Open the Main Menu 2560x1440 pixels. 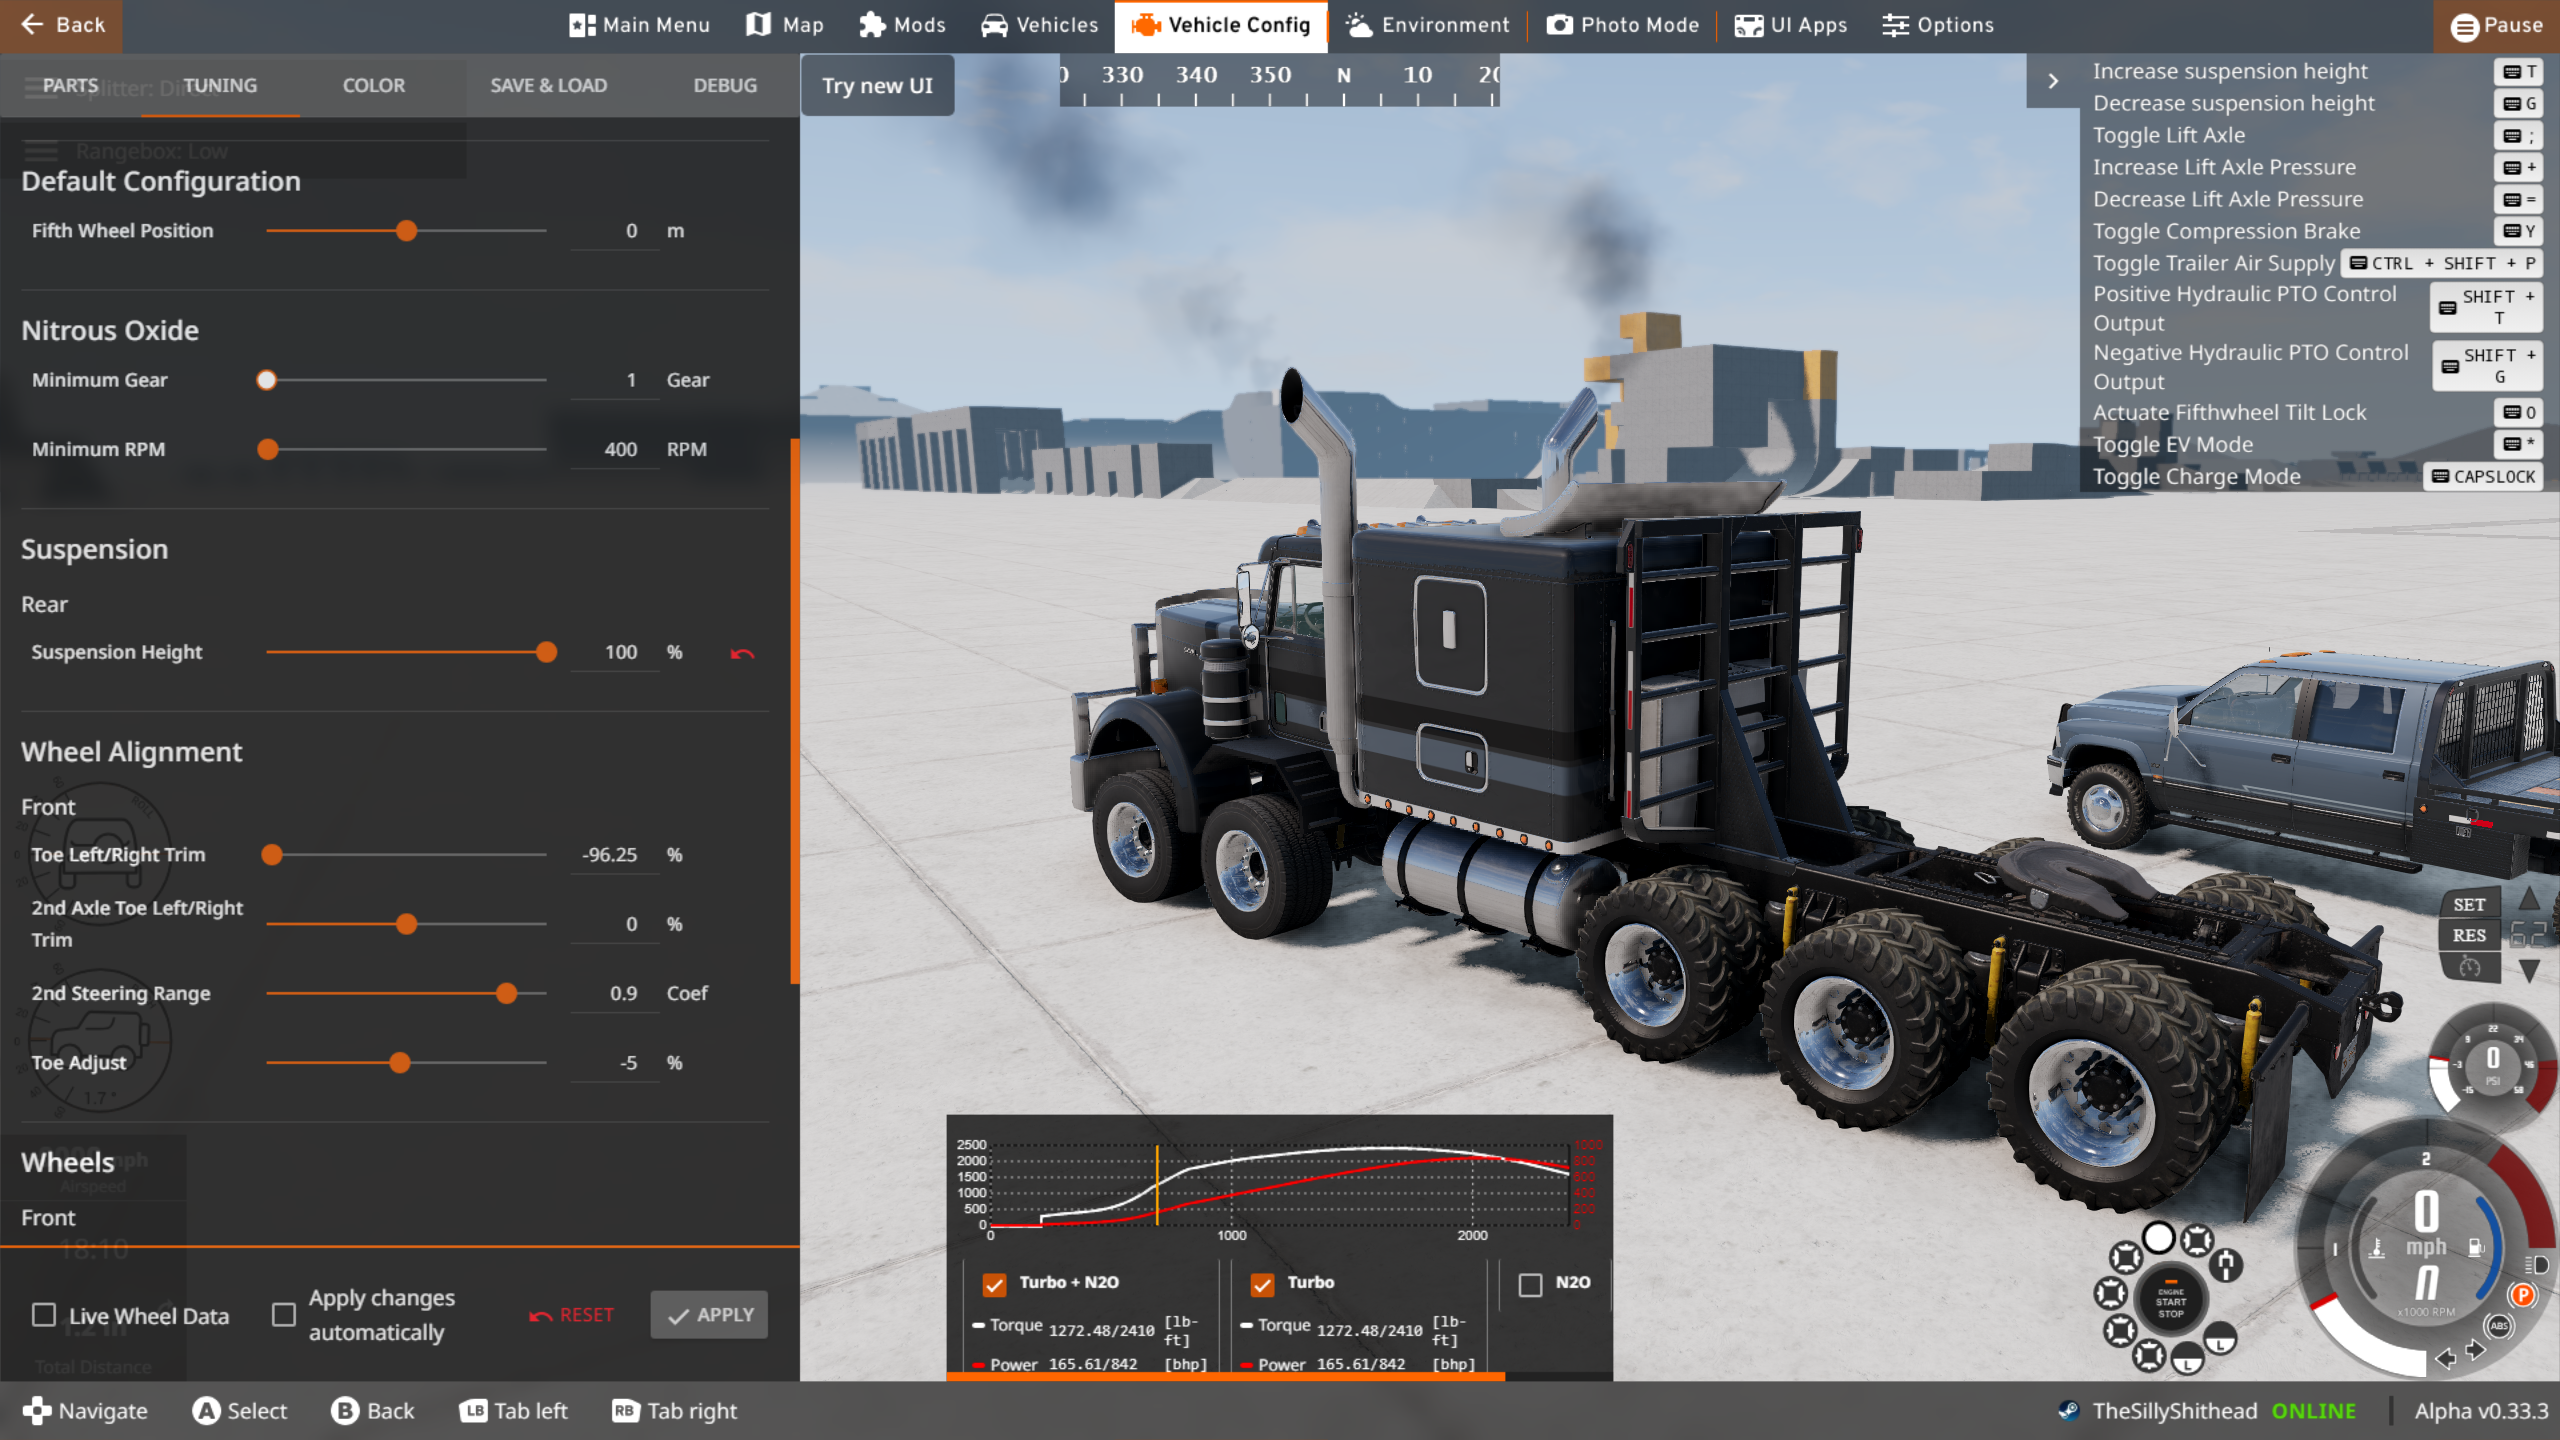click(x=639, y=25)
